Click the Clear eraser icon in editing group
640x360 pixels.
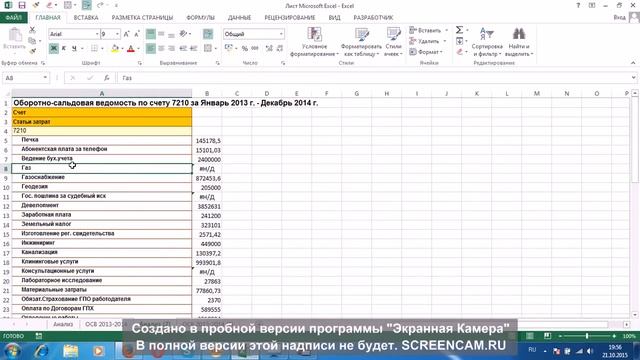pyautogui.click(x=460, y=51)
